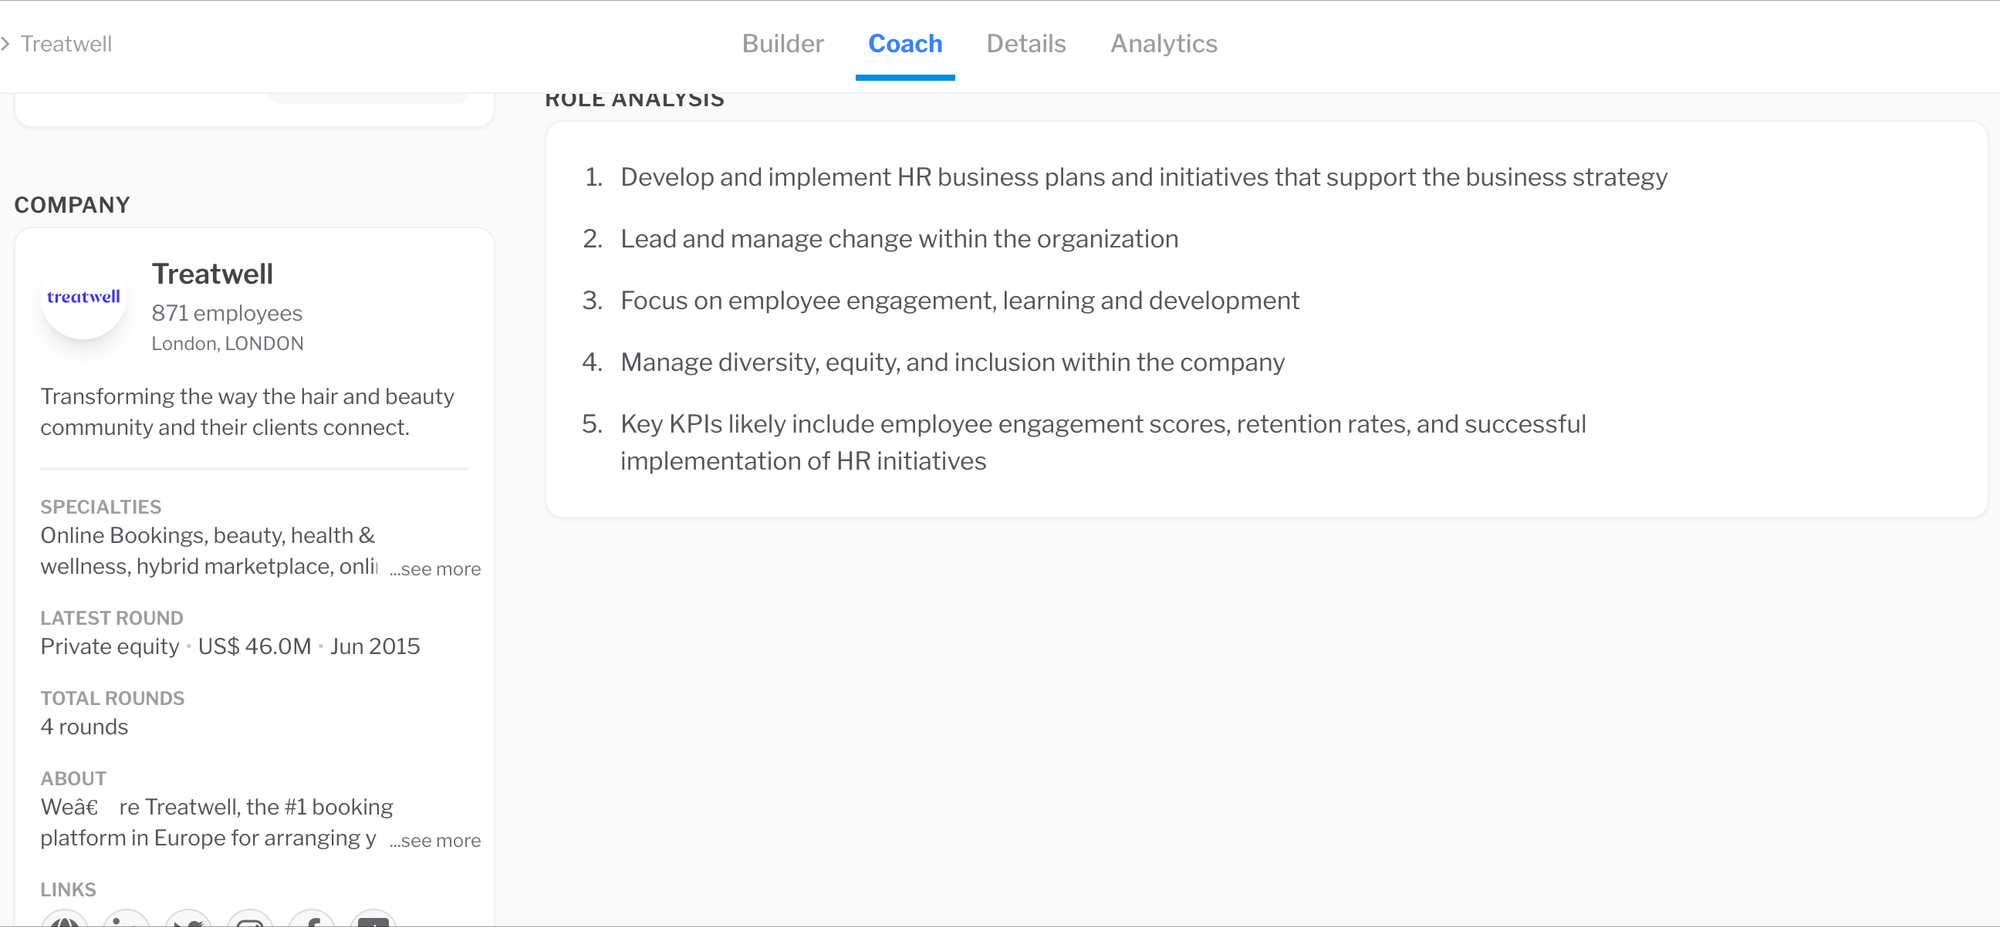Screen dimensions: 2000x927
Task: Open Treatwell's Twitter bird icon
Action: (189, 921)
